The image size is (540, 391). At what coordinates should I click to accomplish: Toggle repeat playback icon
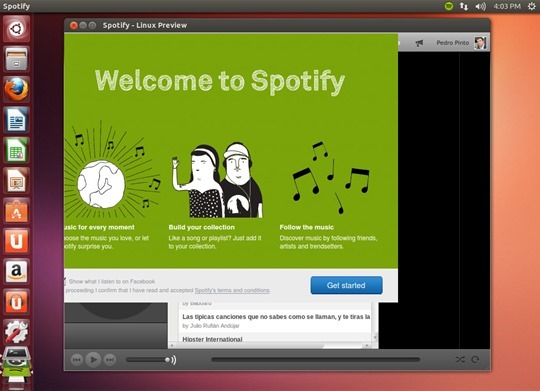pyautogui.click(x=475, y=360)
